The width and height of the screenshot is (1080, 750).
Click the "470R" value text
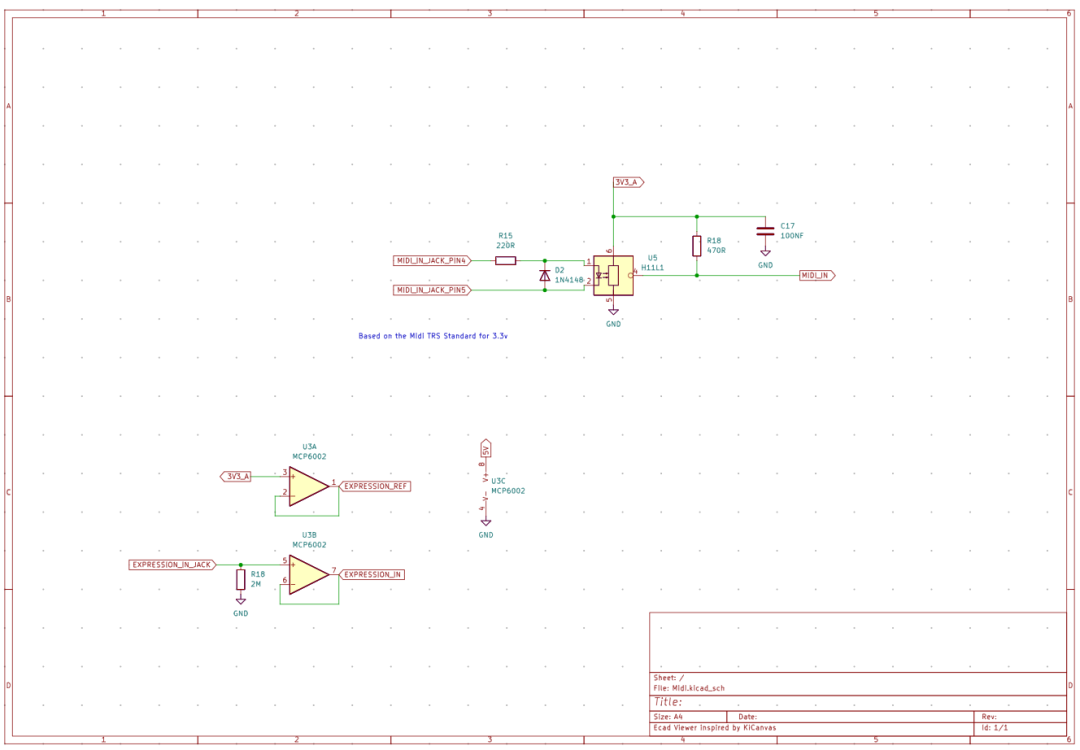click(x=716, y=251)
